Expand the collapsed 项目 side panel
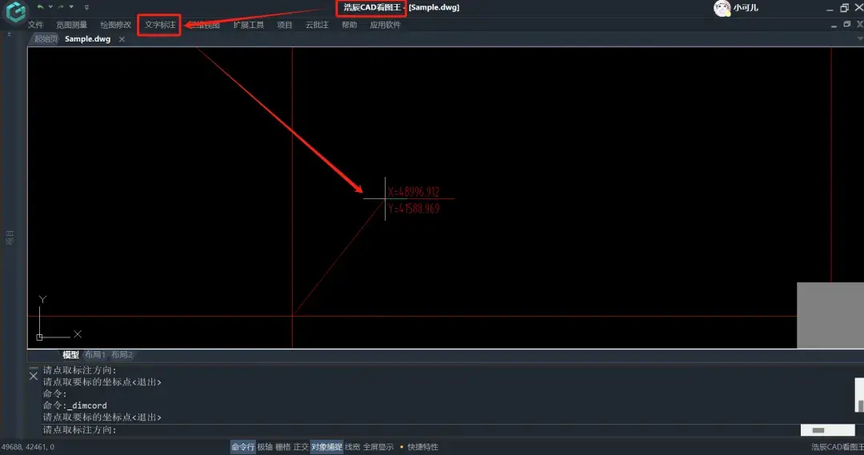 pyautogui.click(x=10, y=237)
